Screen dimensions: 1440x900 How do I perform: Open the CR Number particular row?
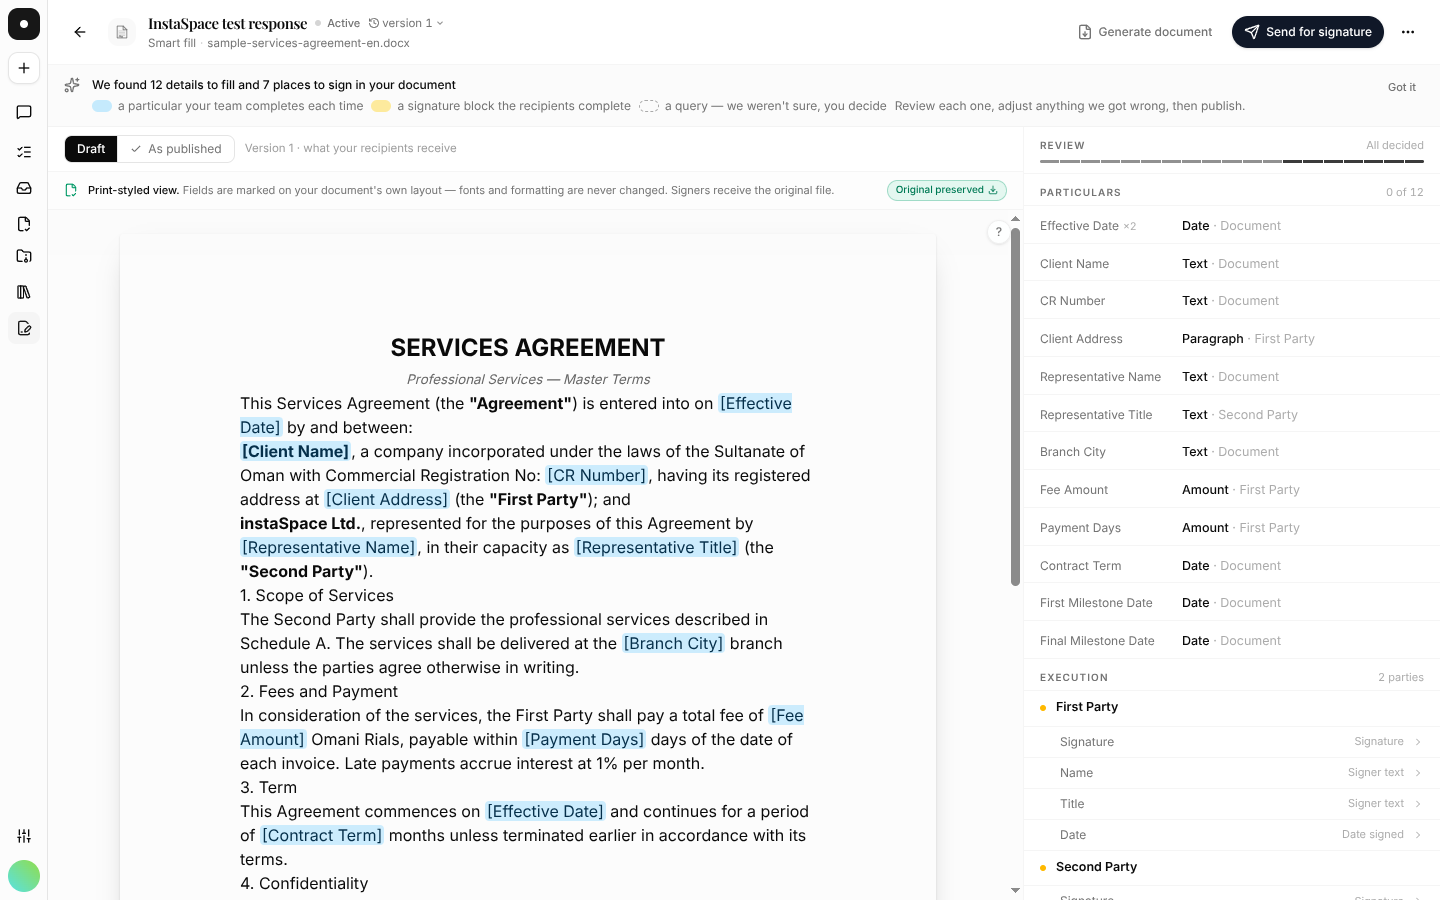tap(1232, 301)
